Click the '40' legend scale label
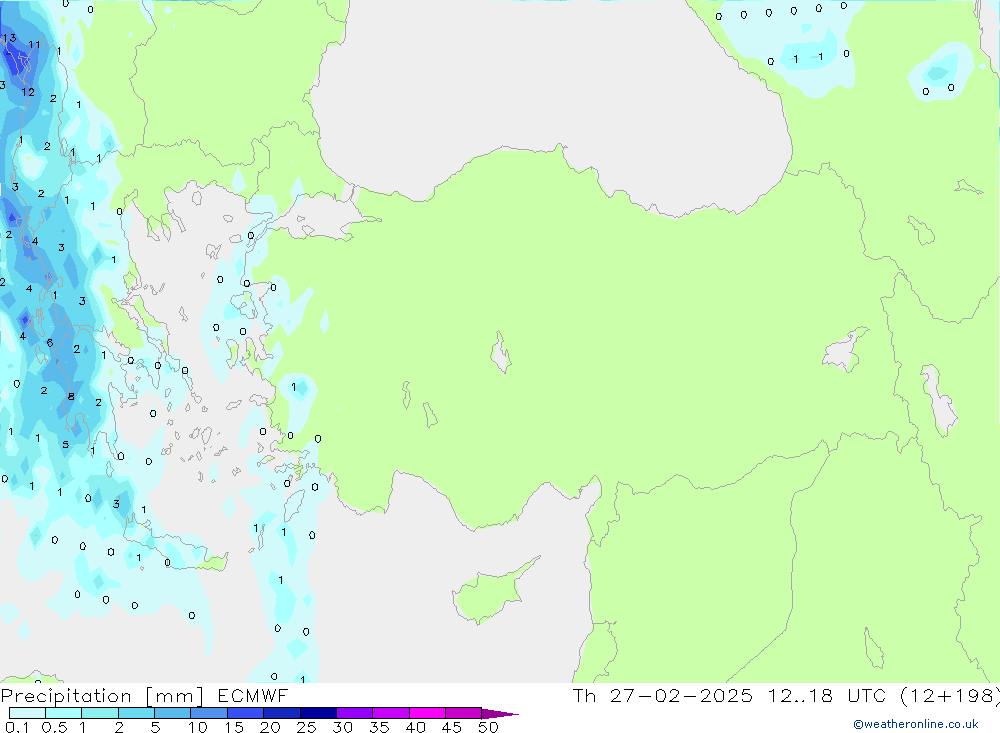The height and width of the screenshot is (733, 1000). 415,727
